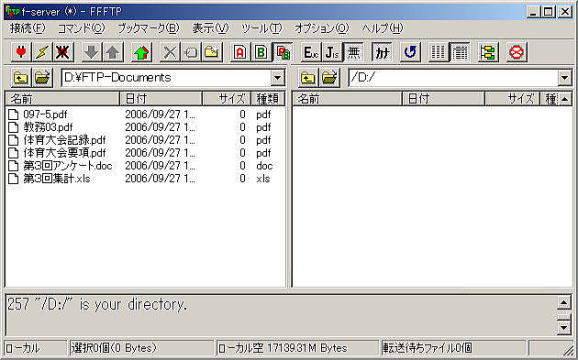Click status bar ローカル空 free space entry
Screen dimensions: 578x360
(297, 348)
